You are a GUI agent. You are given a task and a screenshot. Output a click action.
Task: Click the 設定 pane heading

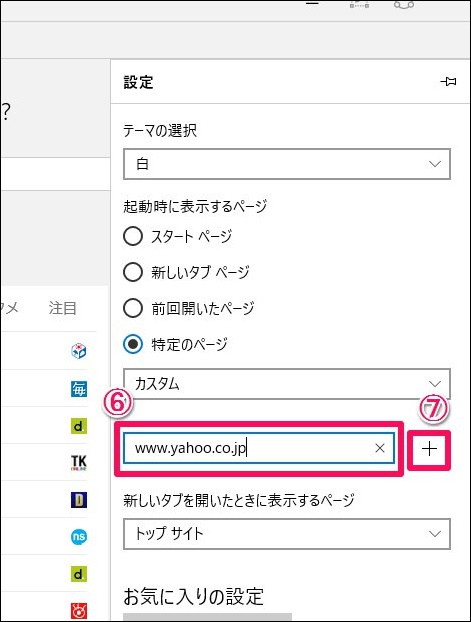point(138,82)
